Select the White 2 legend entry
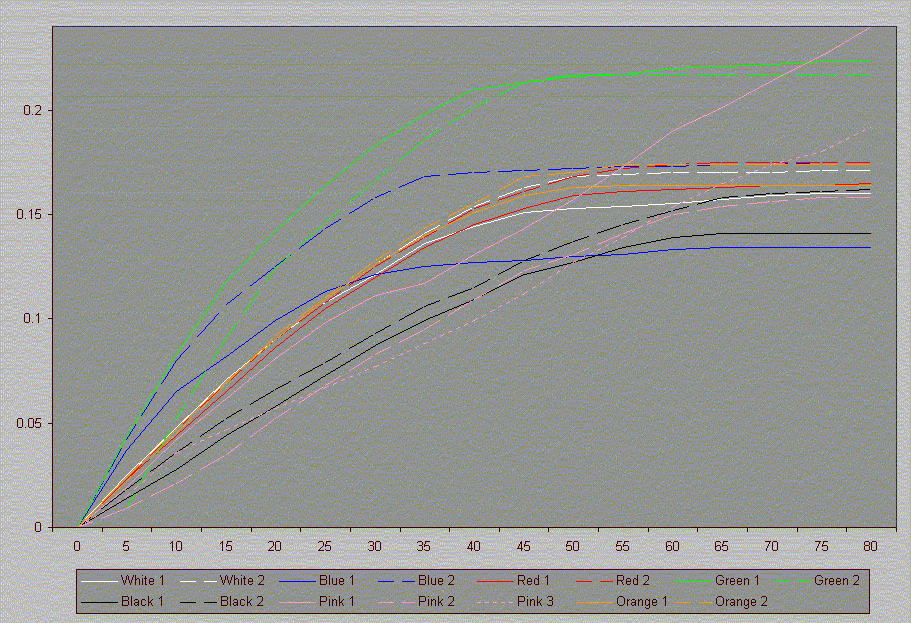 (242, 580)
